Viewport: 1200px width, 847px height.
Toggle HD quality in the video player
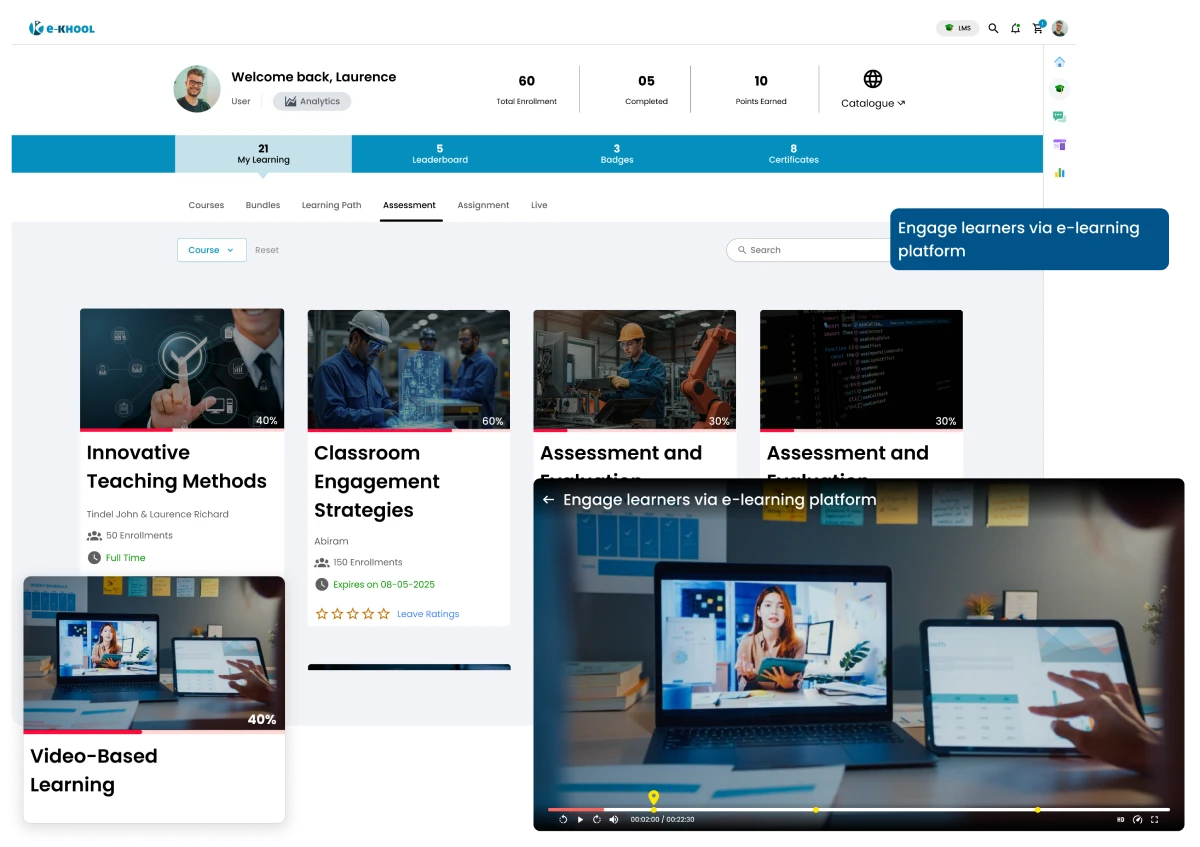1121,819
